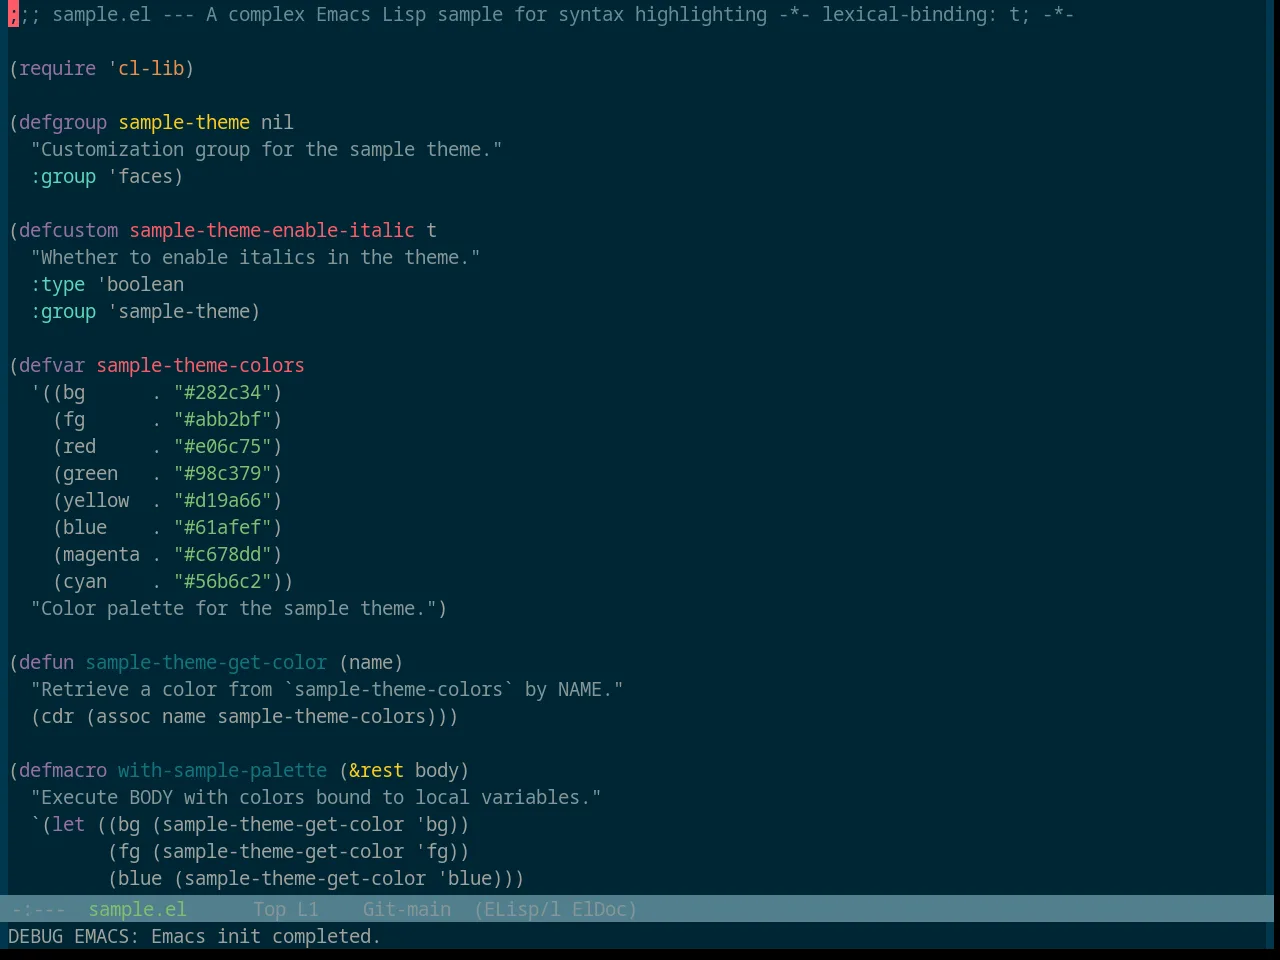This screenshot has height=960, width=1280.
Task: Click the echo area message 'Emacs init completed.'
Action: click(x=266, y=936)
